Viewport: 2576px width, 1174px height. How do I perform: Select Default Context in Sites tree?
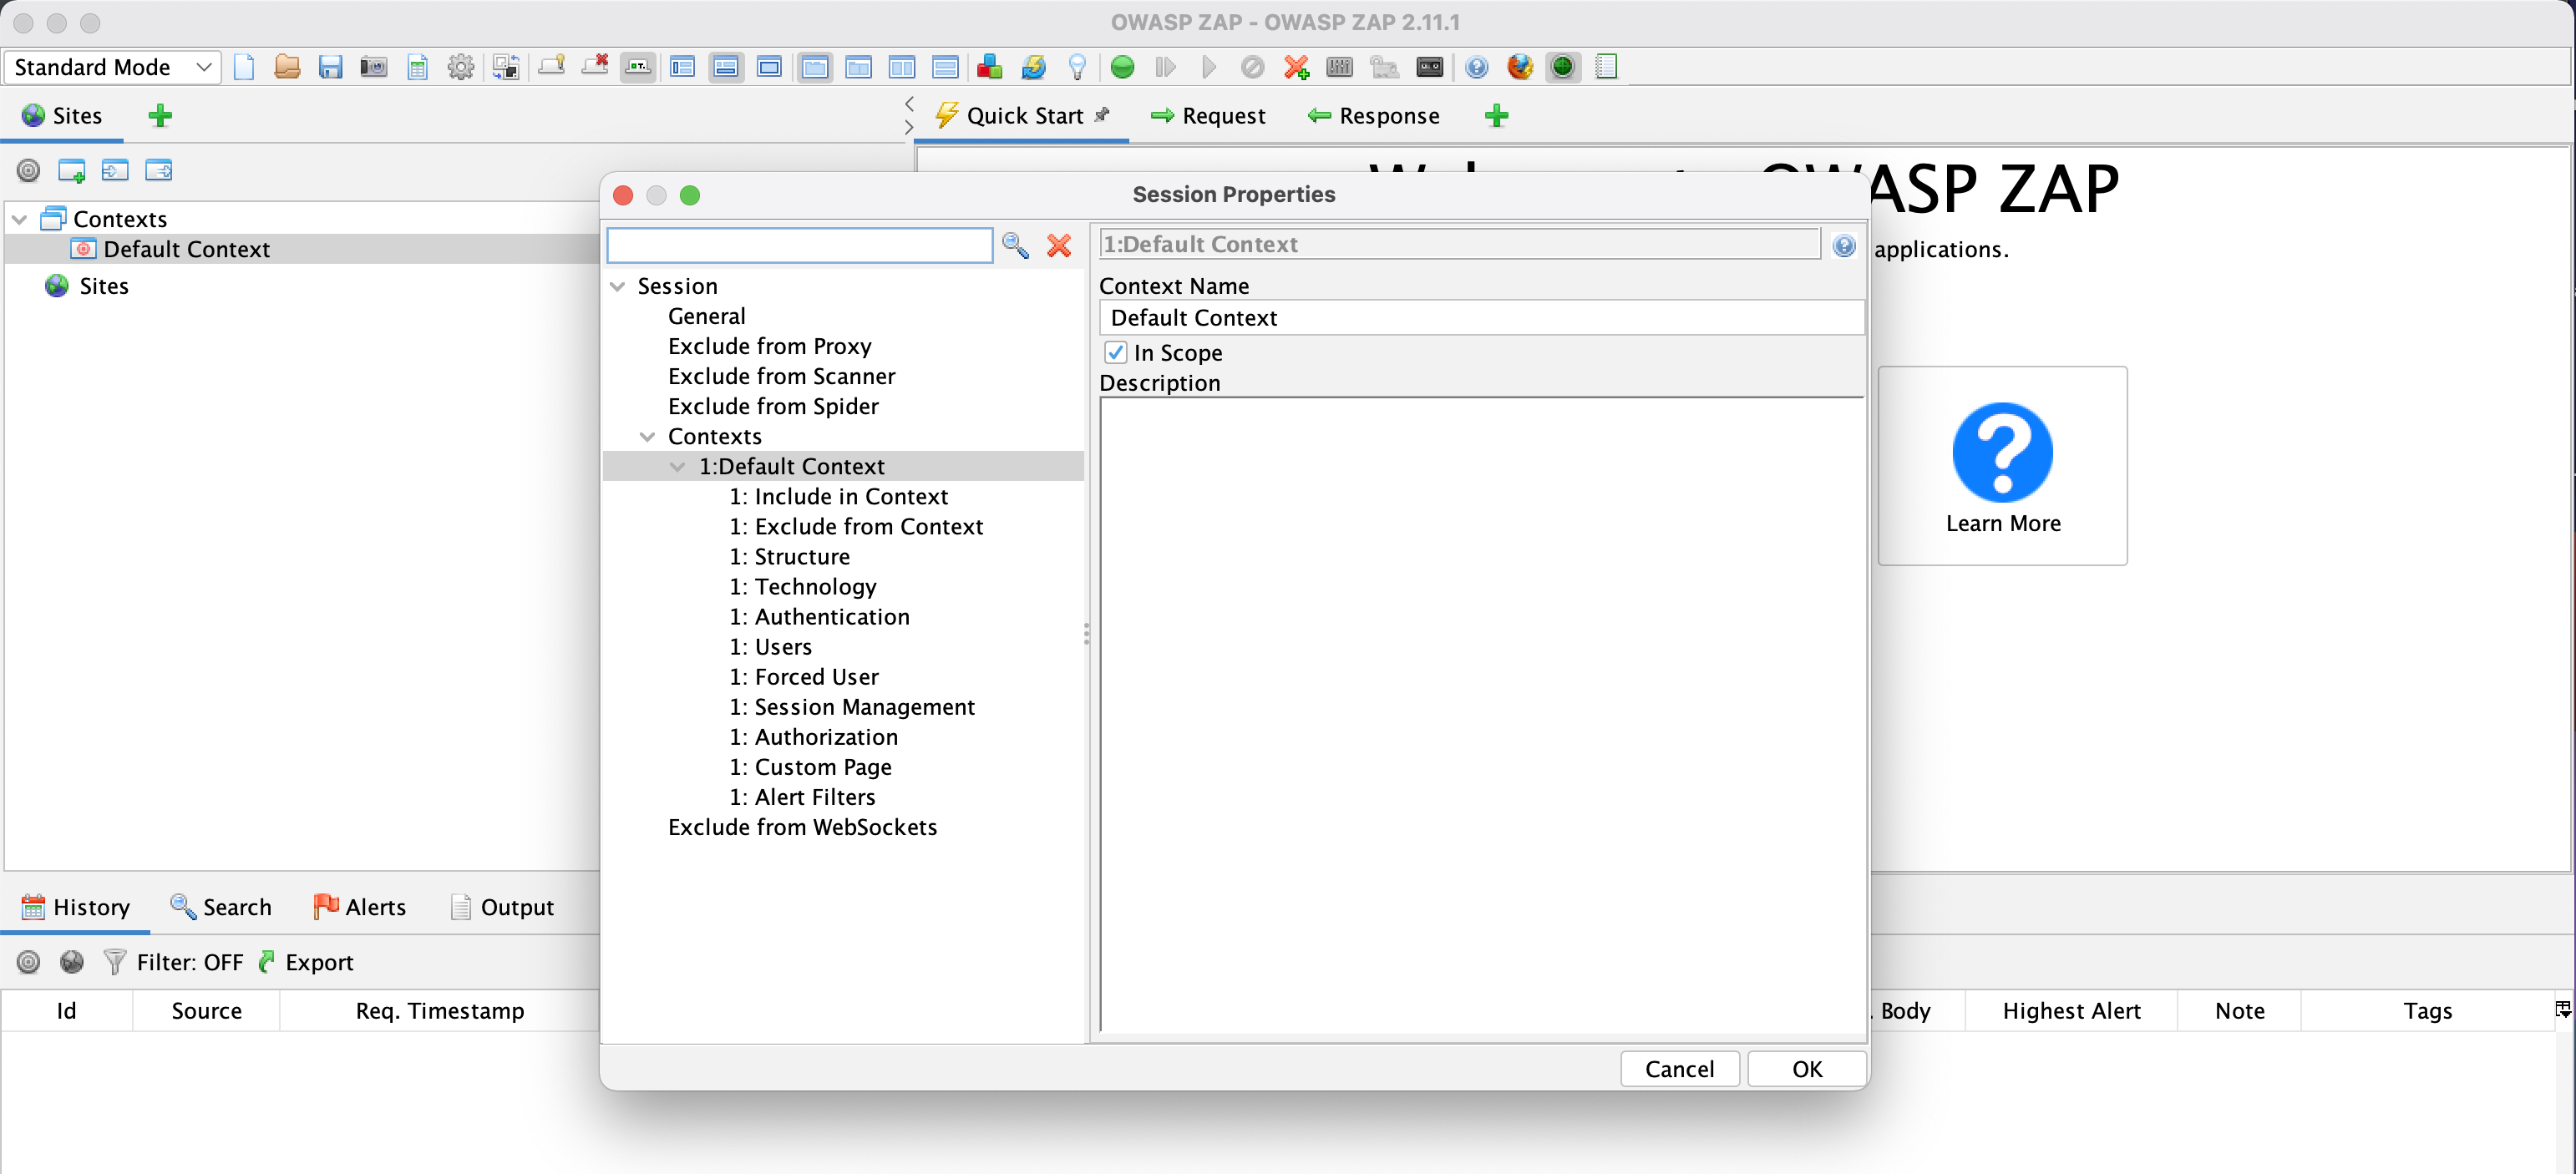pyautogui.click(x=186, y=249)
